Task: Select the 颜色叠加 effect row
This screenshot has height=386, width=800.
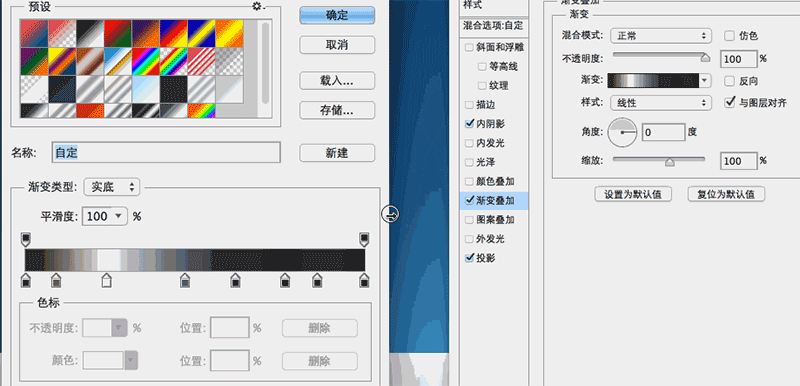Action: tap(494, 182)
